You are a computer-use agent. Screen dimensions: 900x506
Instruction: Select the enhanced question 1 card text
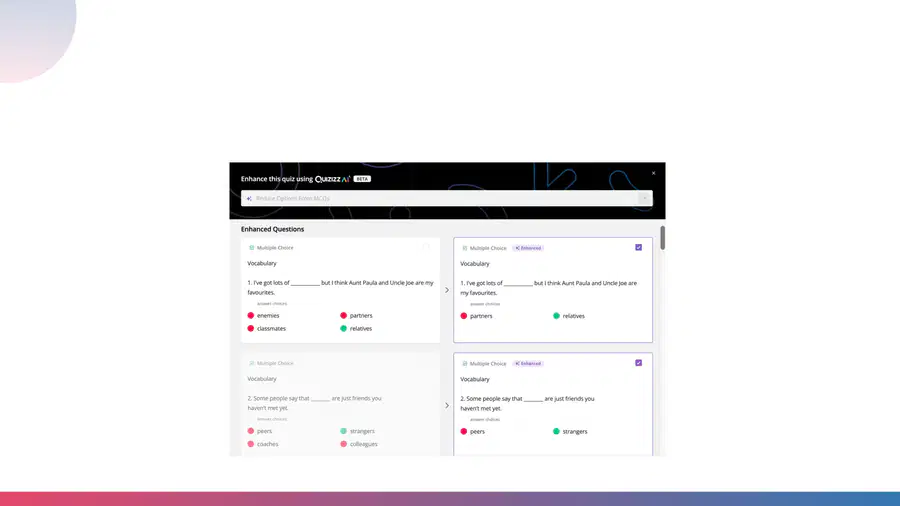[549, 288]
